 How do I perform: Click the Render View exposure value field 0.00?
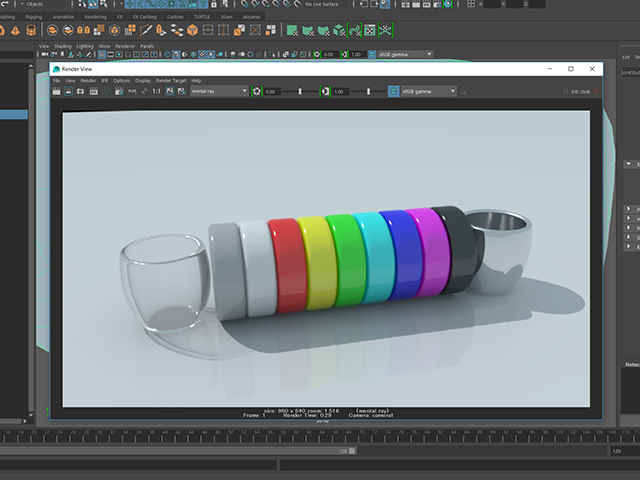tap(272, 91)
